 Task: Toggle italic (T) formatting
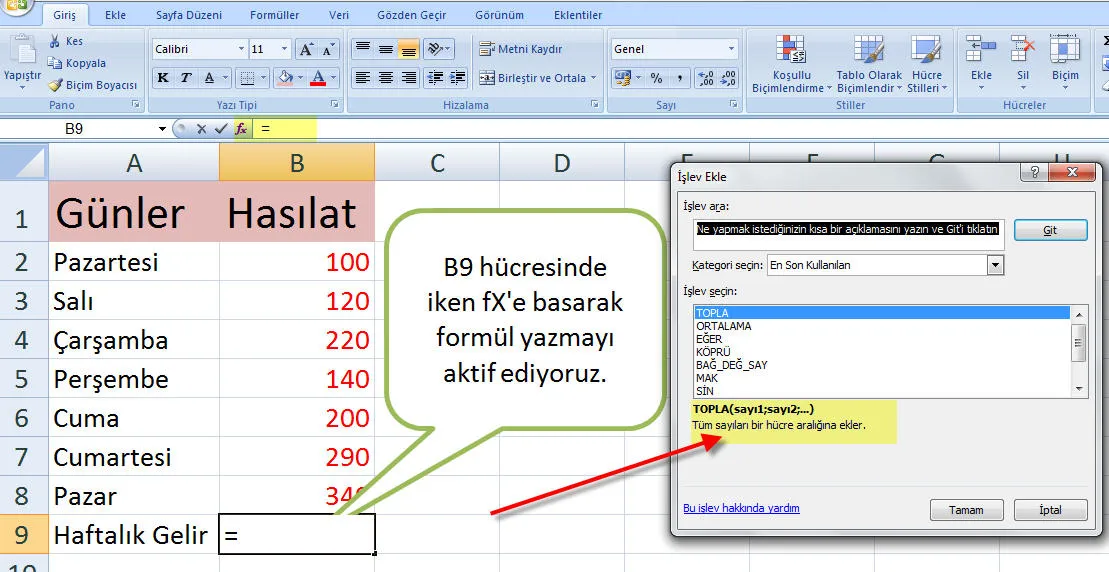pos(186,78)
